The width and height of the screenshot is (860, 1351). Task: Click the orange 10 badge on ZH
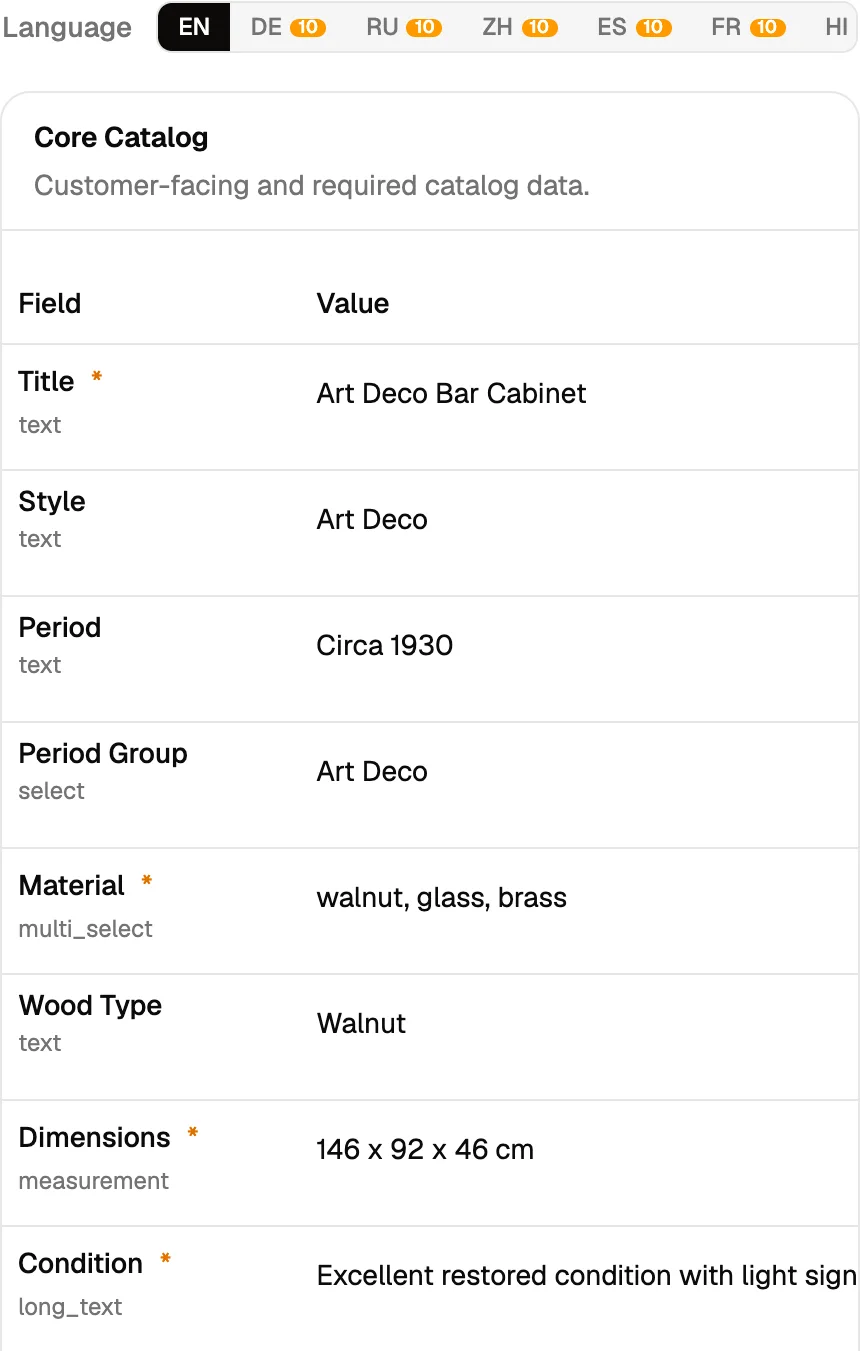[x=539, y=27]
